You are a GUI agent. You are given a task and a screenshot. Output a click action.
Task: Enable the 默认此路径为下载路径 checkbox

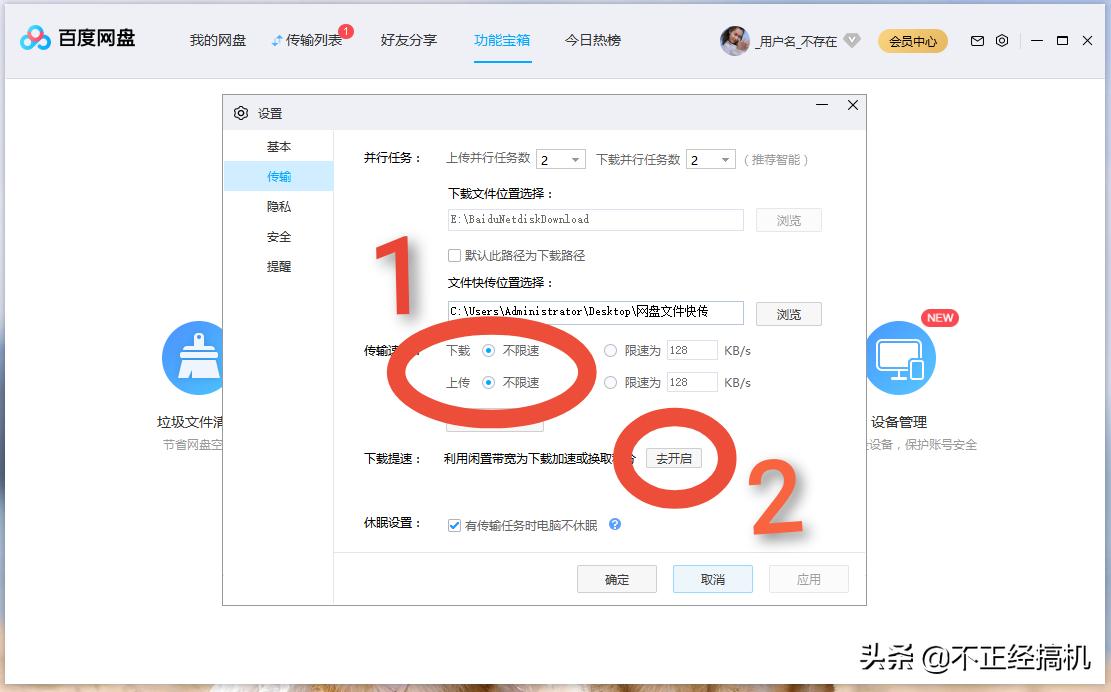coord(455,255)
